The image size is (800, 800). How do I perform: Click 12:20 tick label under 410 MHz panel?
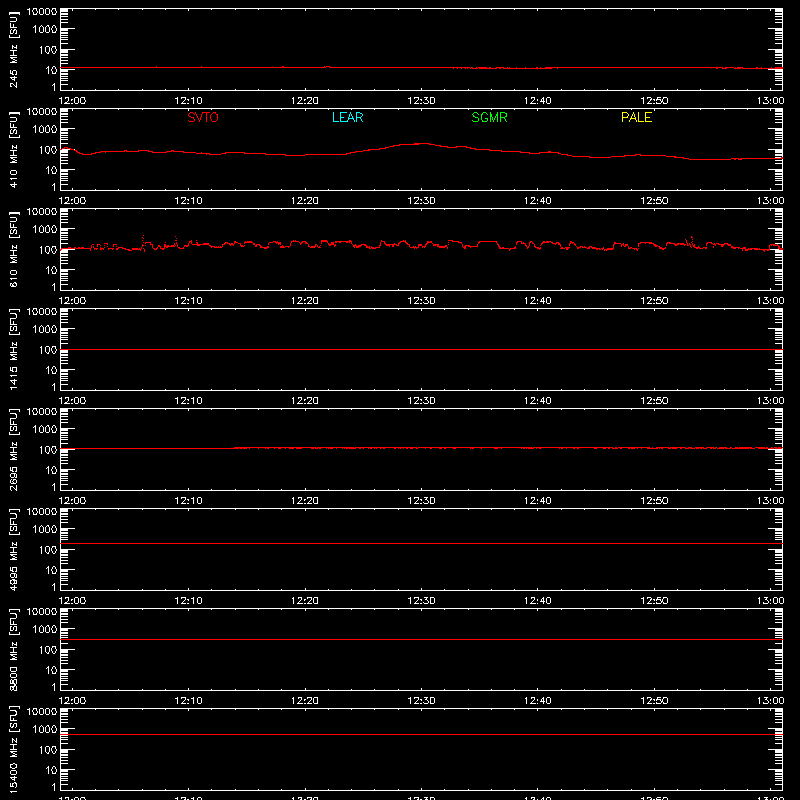(305, 201)
